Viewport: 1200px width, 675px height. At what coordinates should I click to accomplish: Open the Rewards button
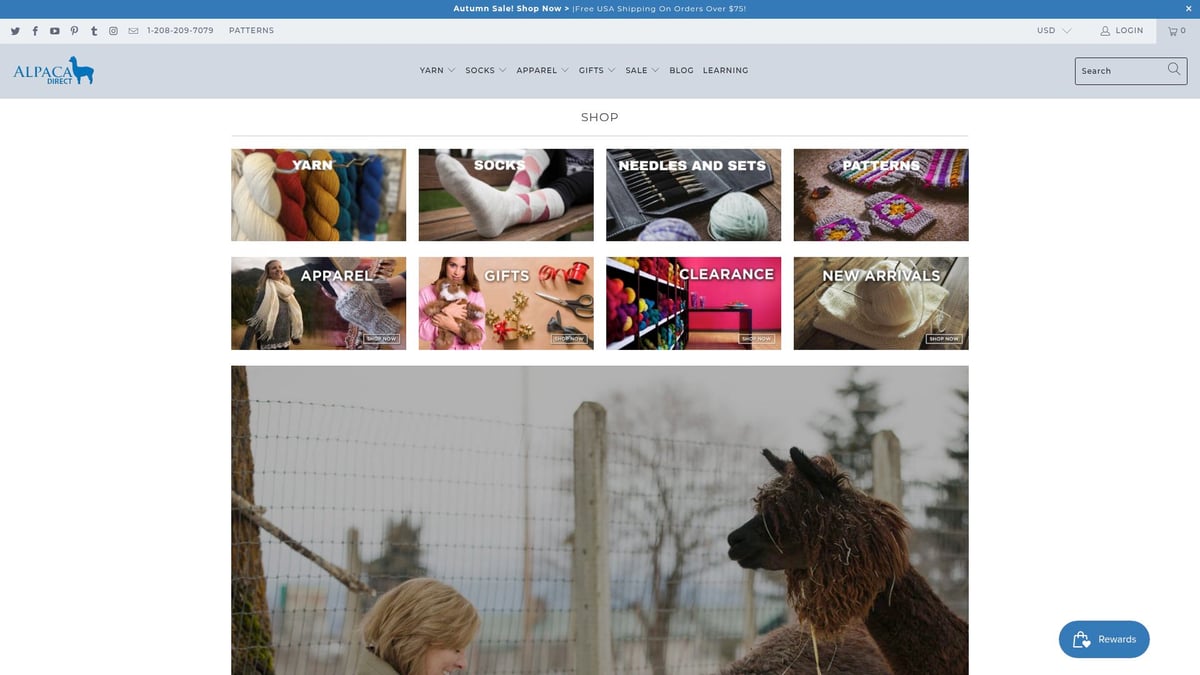(x=1104, y=639)
